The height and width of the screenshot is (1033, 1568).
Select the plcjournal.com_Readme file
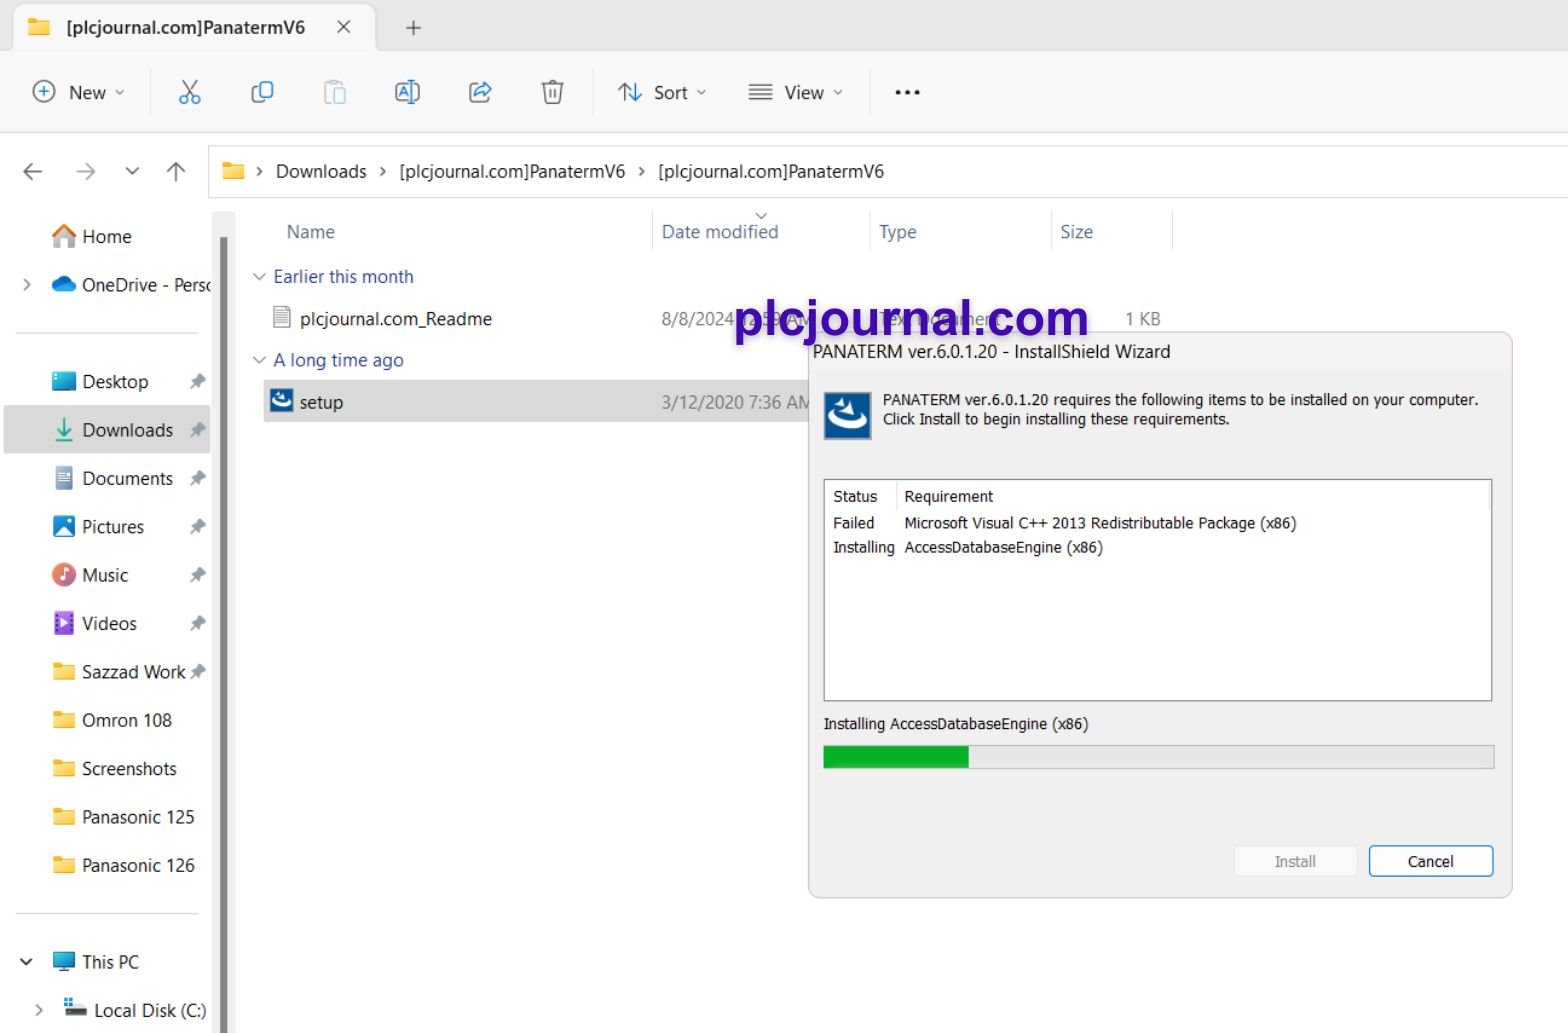pyautogui.click(x=396, y=319)
